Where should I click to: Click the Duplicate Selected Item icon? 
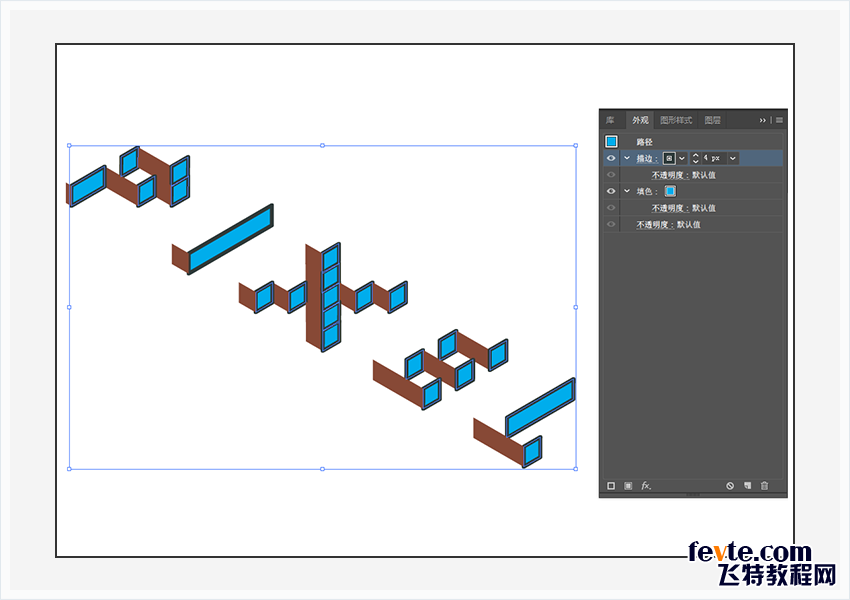pyautogui.click(x=747, y=486)
